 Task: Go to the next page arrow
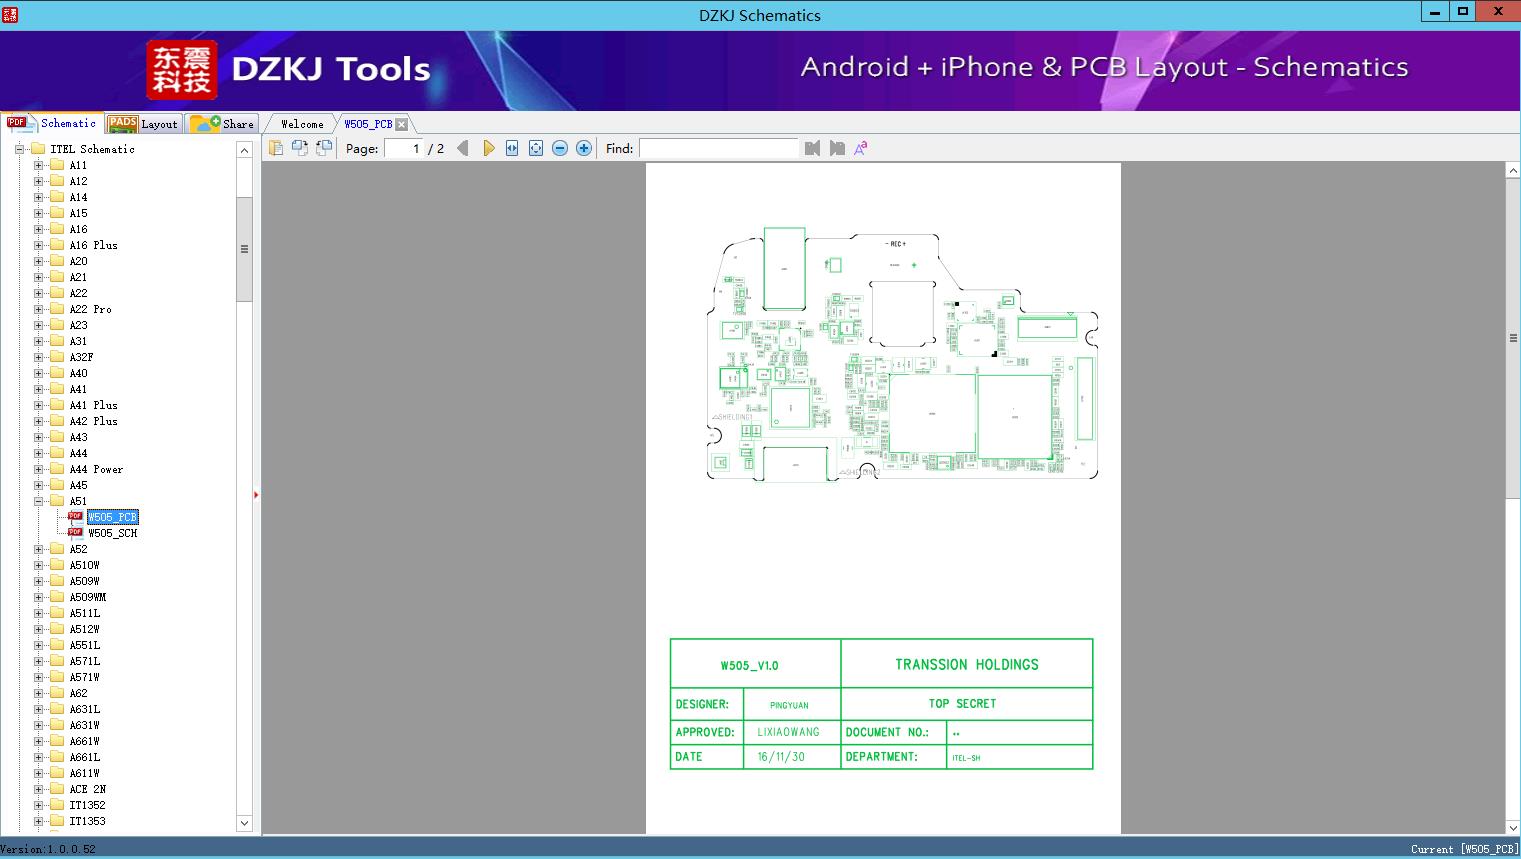tap(488, 148)
